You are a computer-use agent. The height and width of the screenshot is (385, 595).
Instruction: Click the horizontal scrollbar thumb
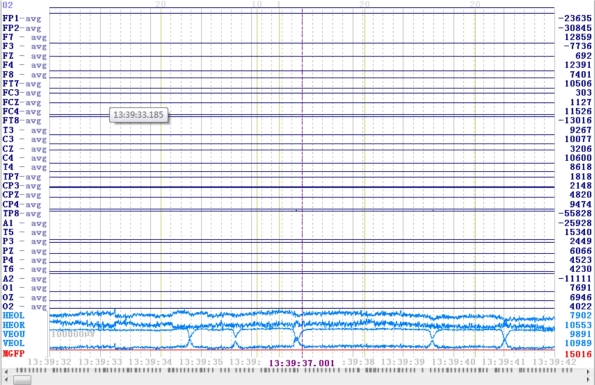(x=22, y=380)
